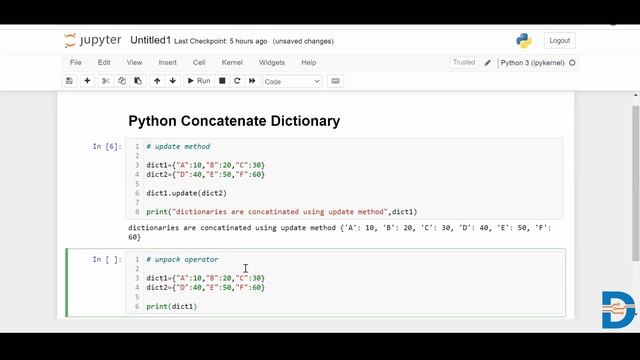Screen dimensions: 640x360
Task: Move selected cell up arrow
Action: [157, 81]
